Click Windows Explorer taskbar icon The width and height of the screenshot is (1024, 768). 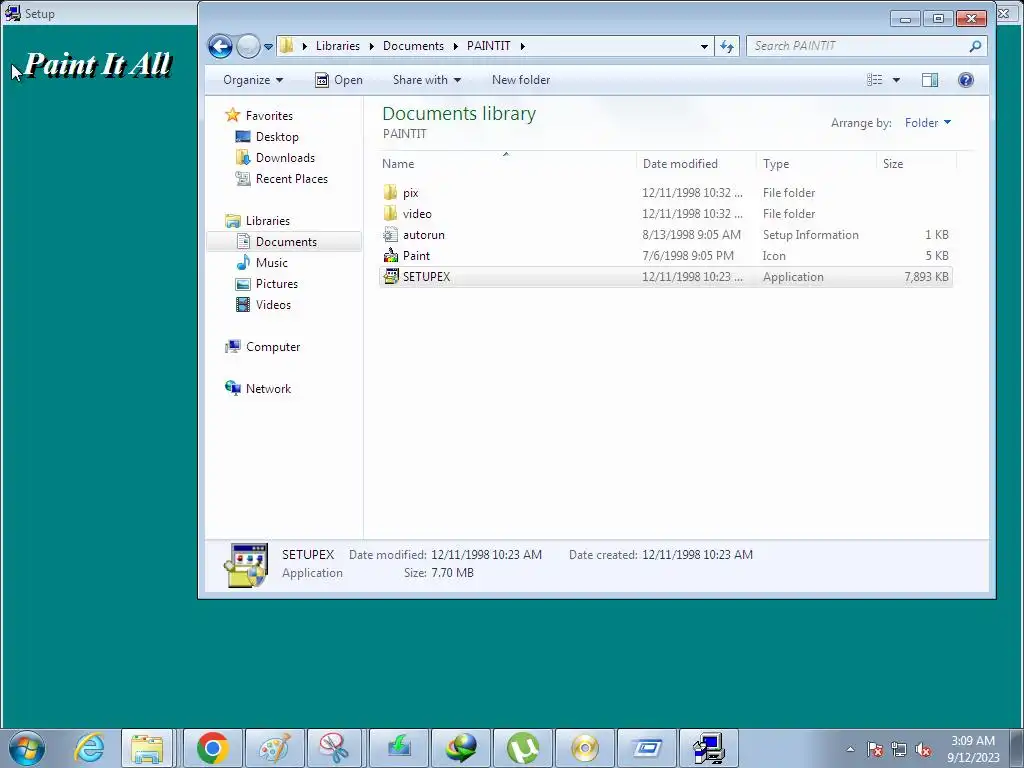click(x=147, y=748)
